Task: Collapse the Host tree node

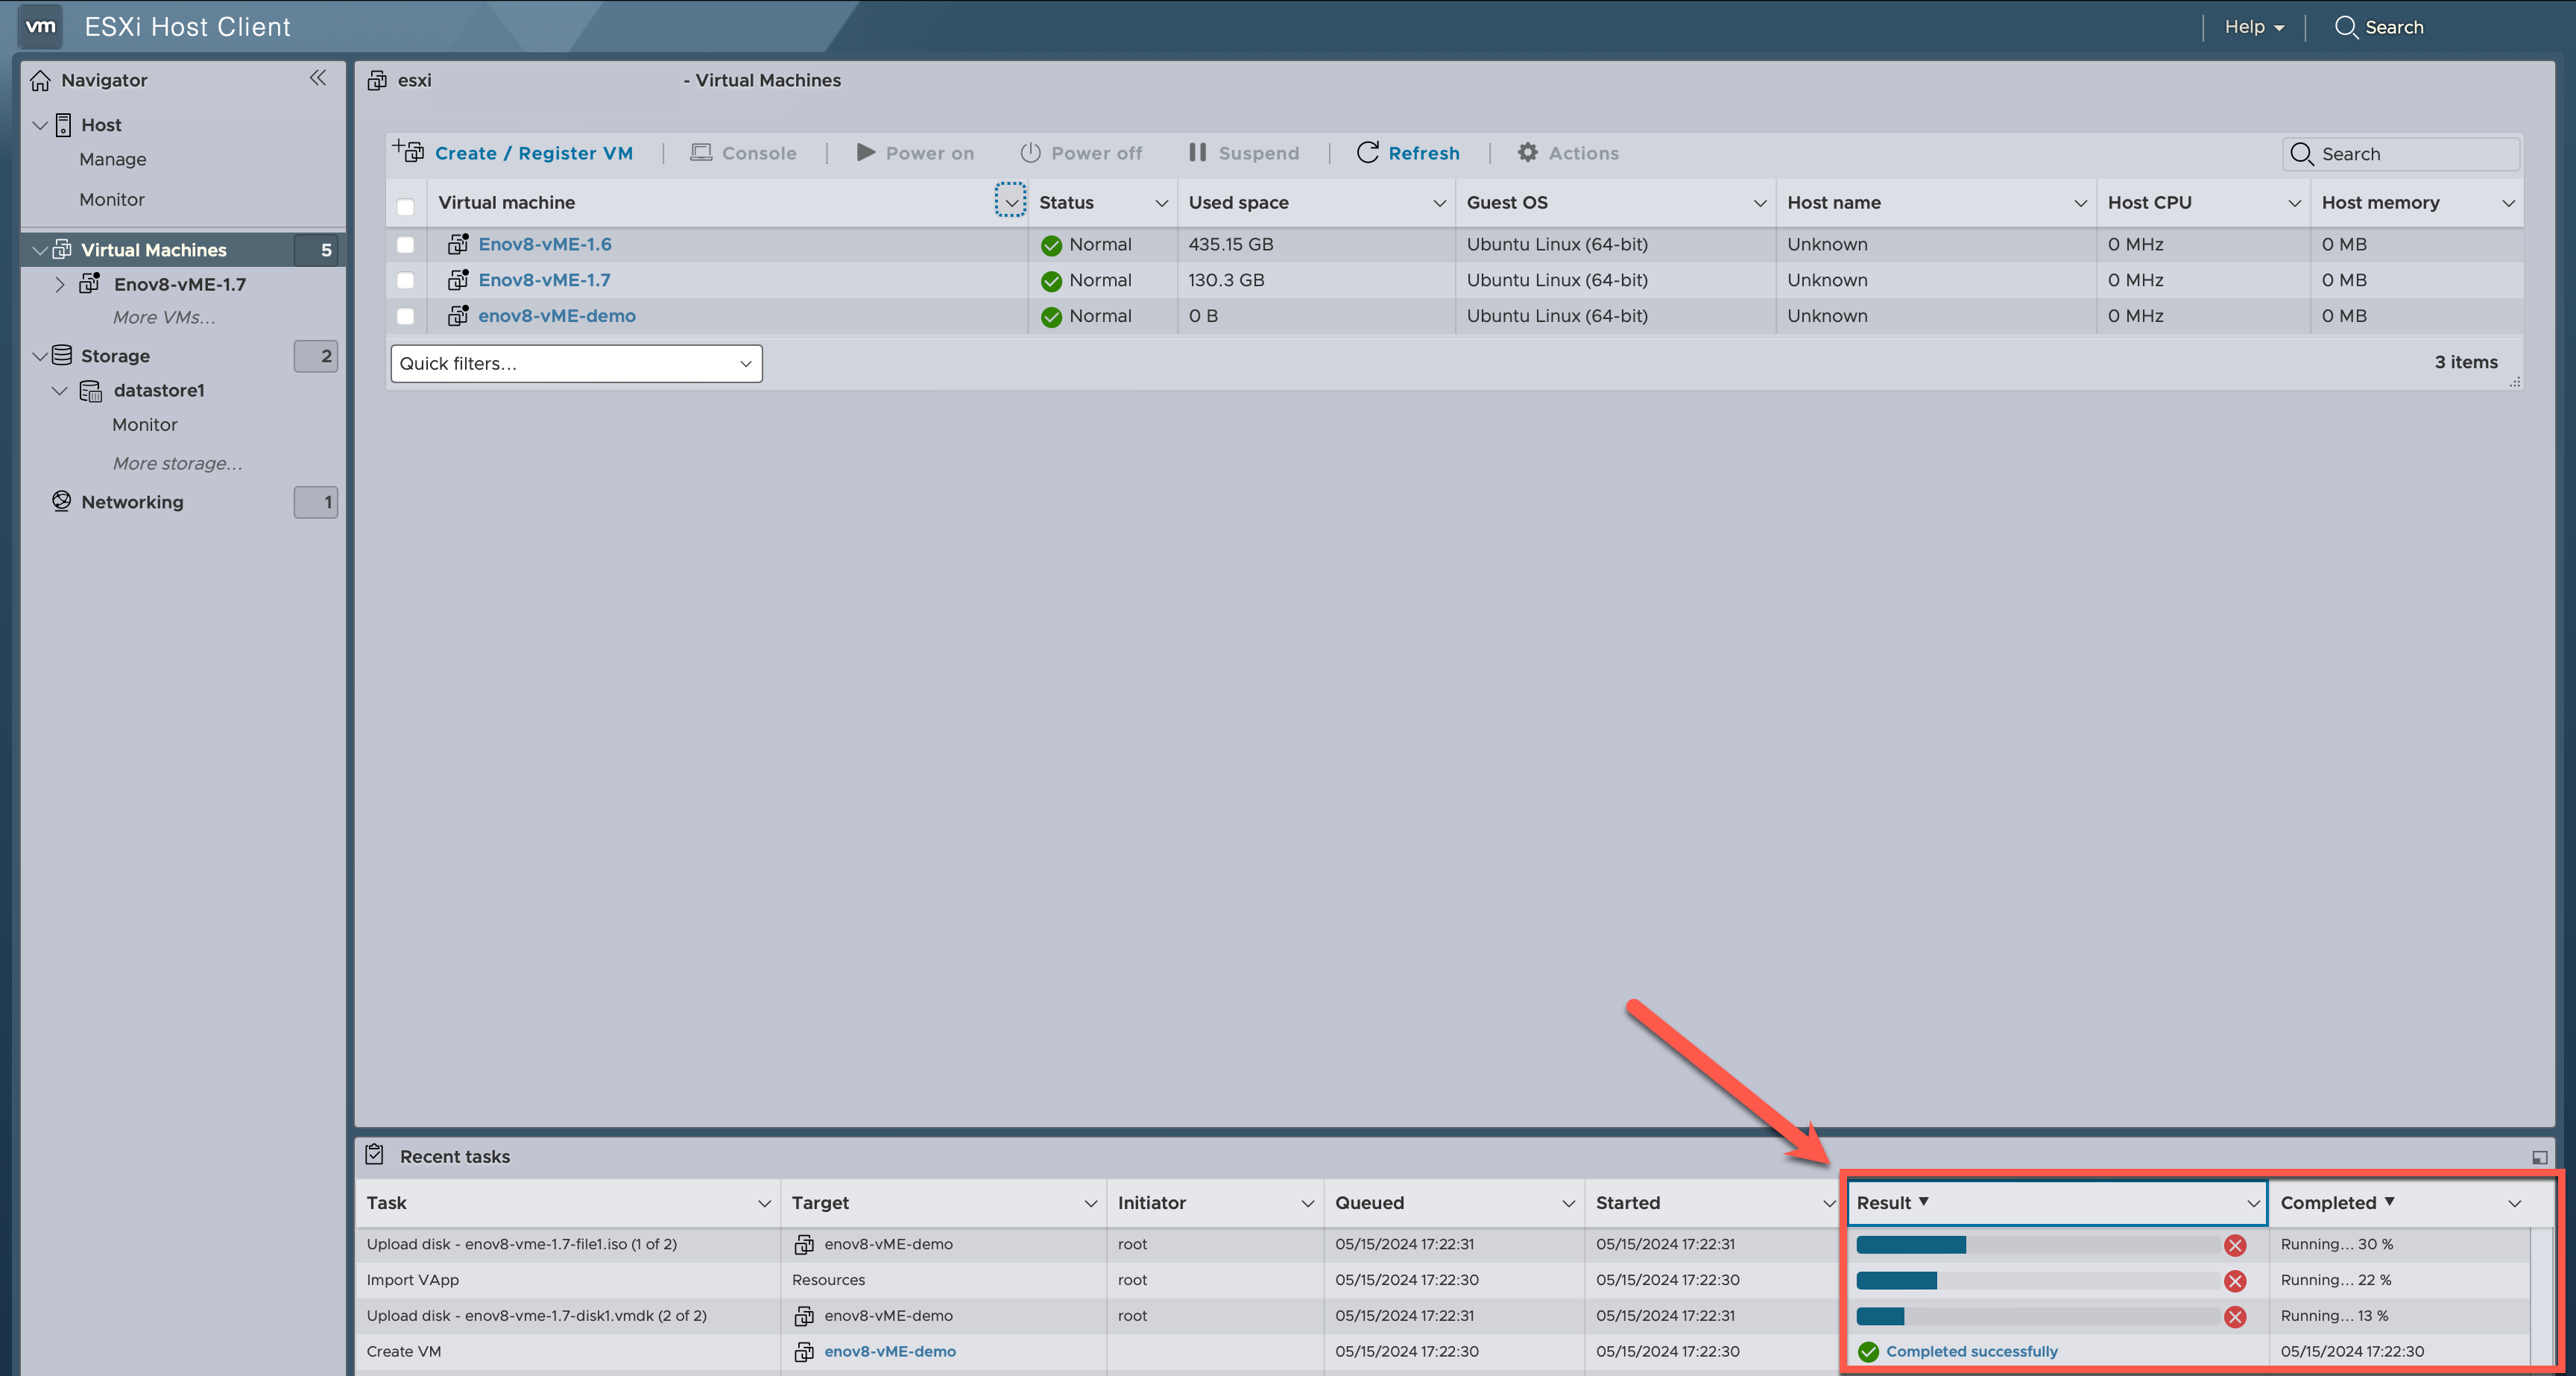Action: point(40,125)
